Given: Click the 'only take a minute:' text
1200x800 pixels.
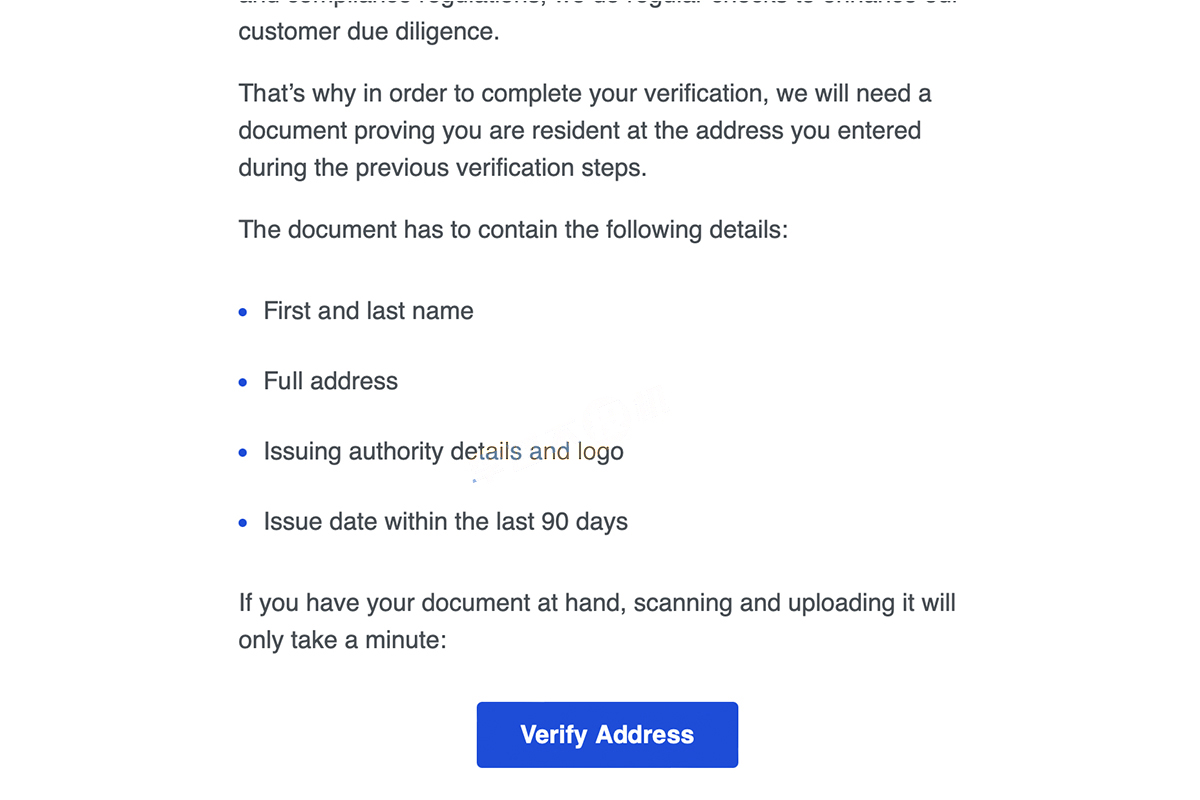Looking at the screenshot, I should pos(342,640).
